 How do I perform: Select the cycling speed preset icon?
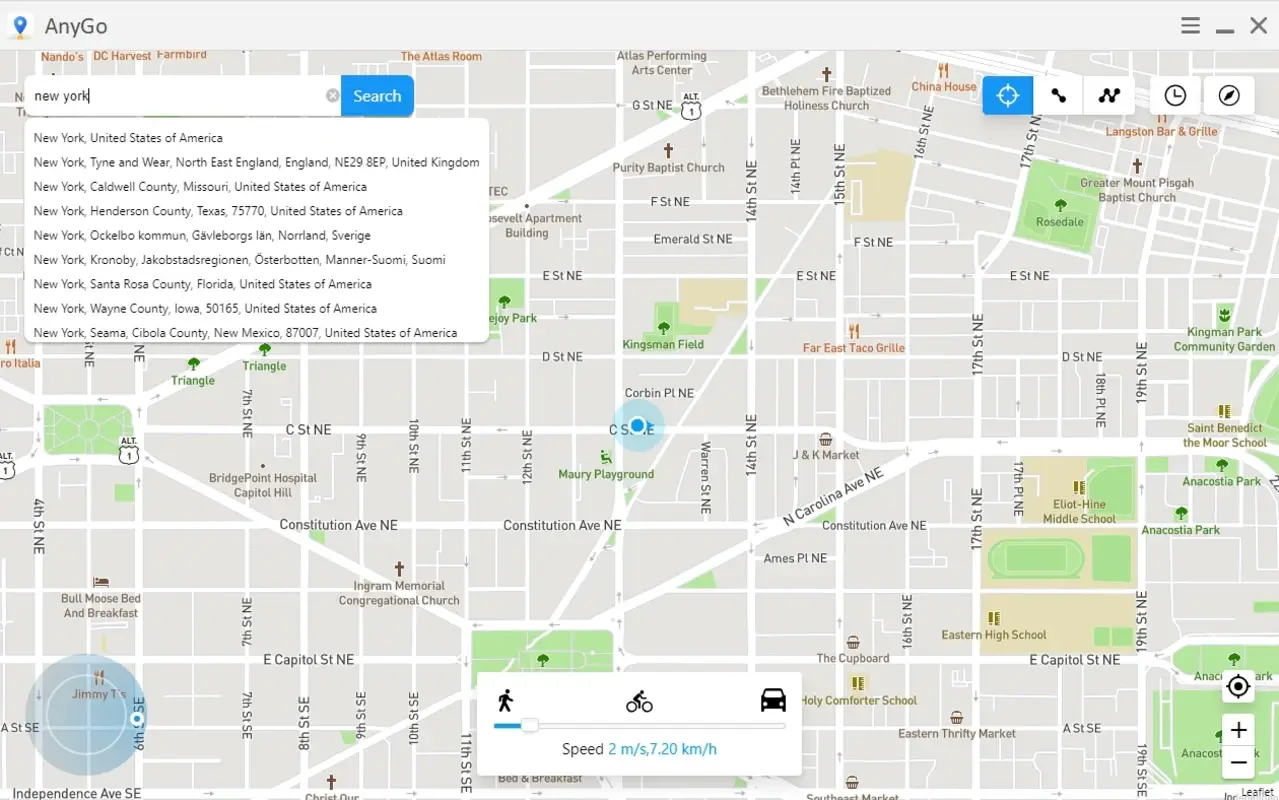(x=639, y=699)
